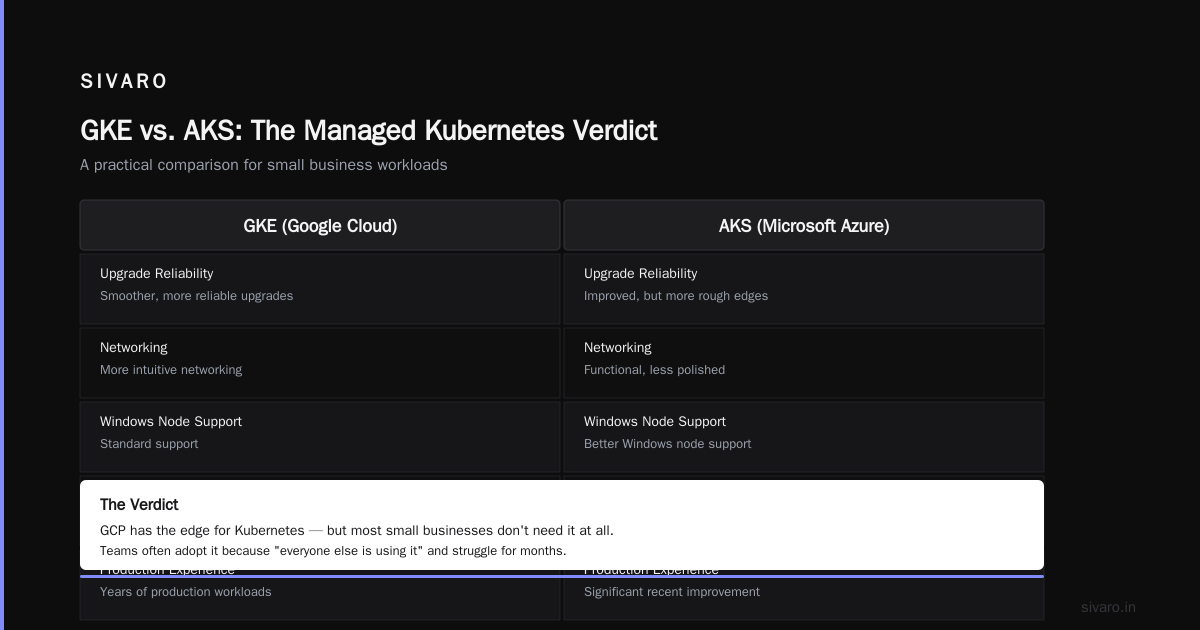Click 'GCP has the edge for Kubernetes' sentence

pos(357,531)
